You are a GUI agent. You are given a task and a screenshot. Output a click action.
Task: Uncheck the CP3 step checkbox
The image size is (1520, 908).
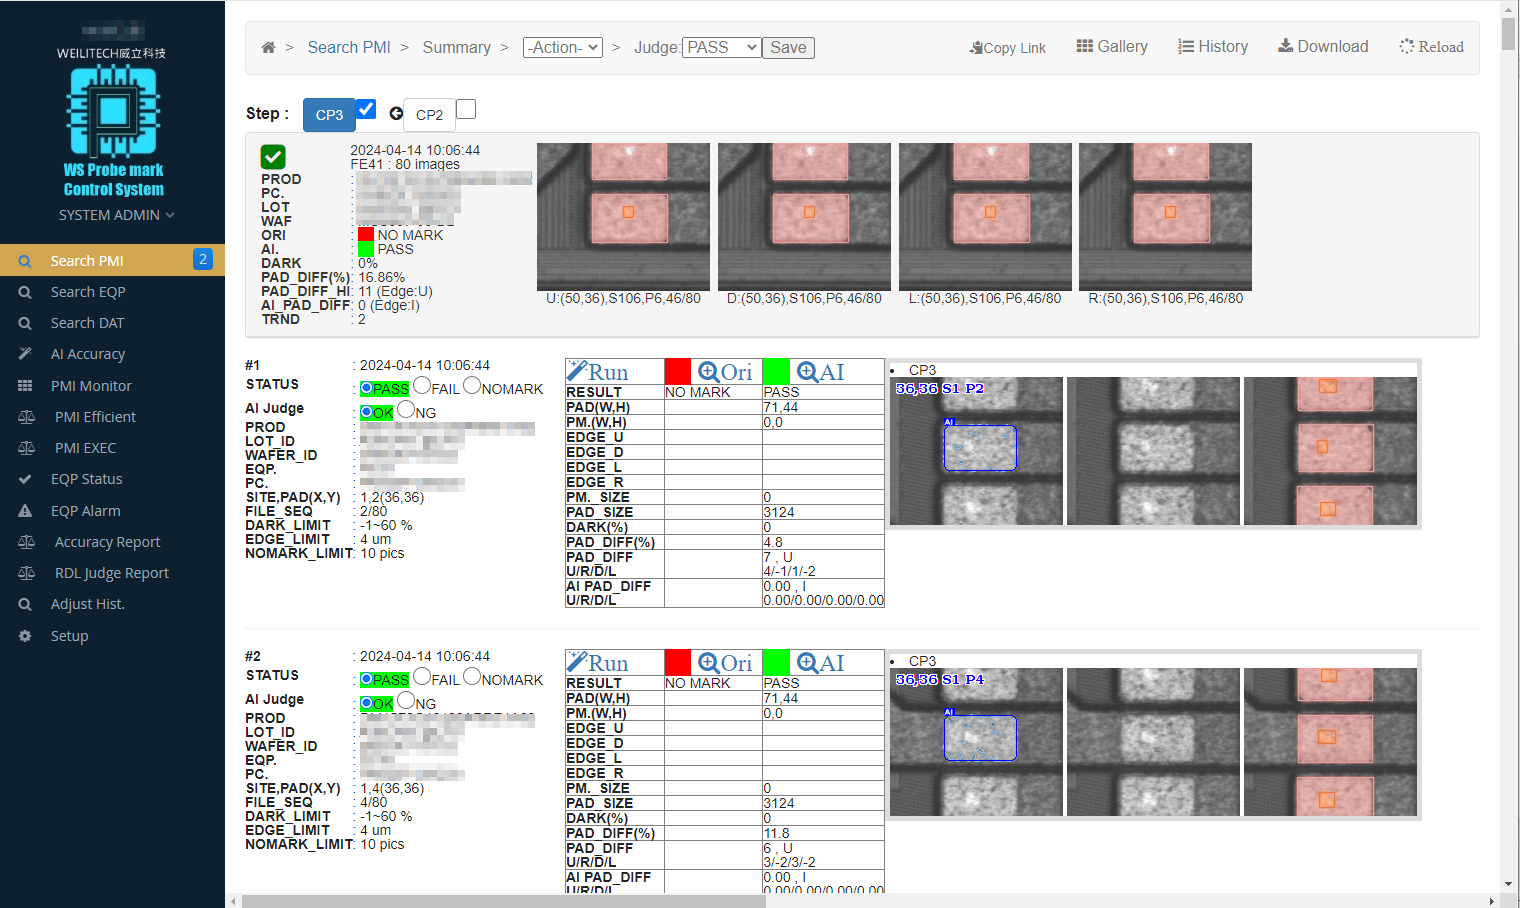click(x=366, y=109)
